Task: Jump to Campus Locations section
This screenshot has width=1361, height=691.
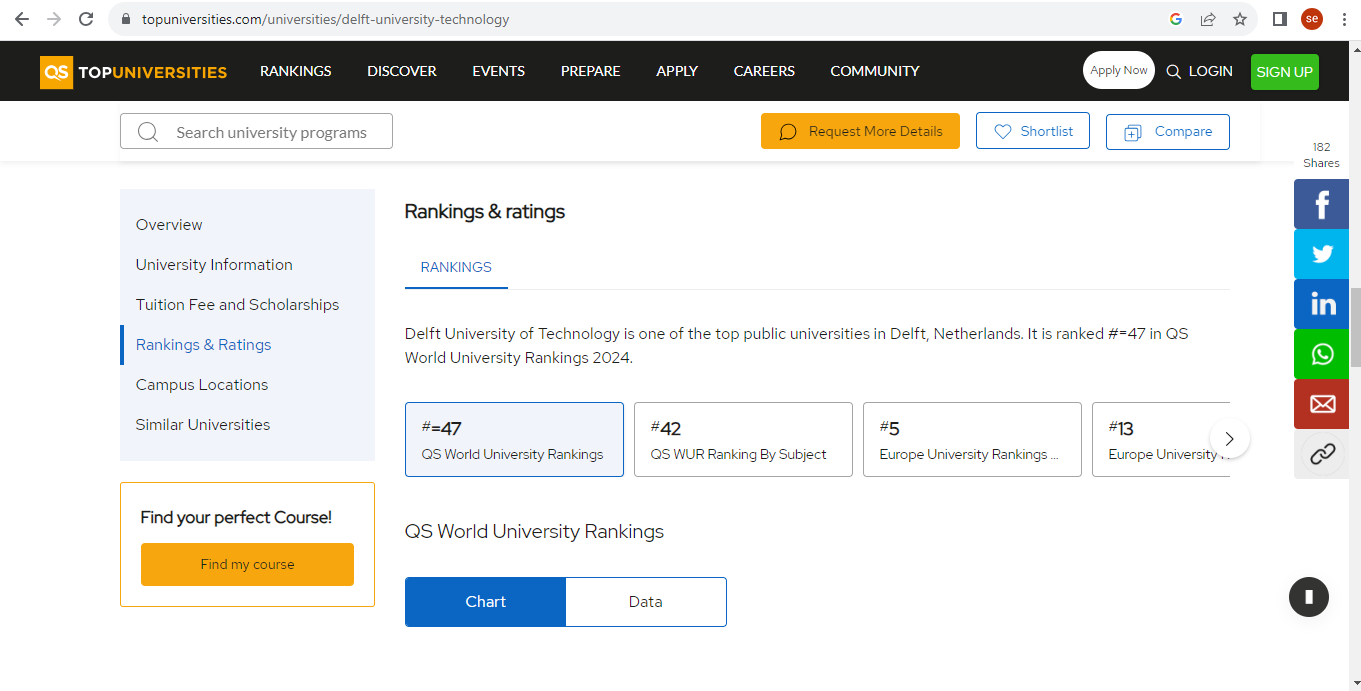Action: tap(202, 385)
